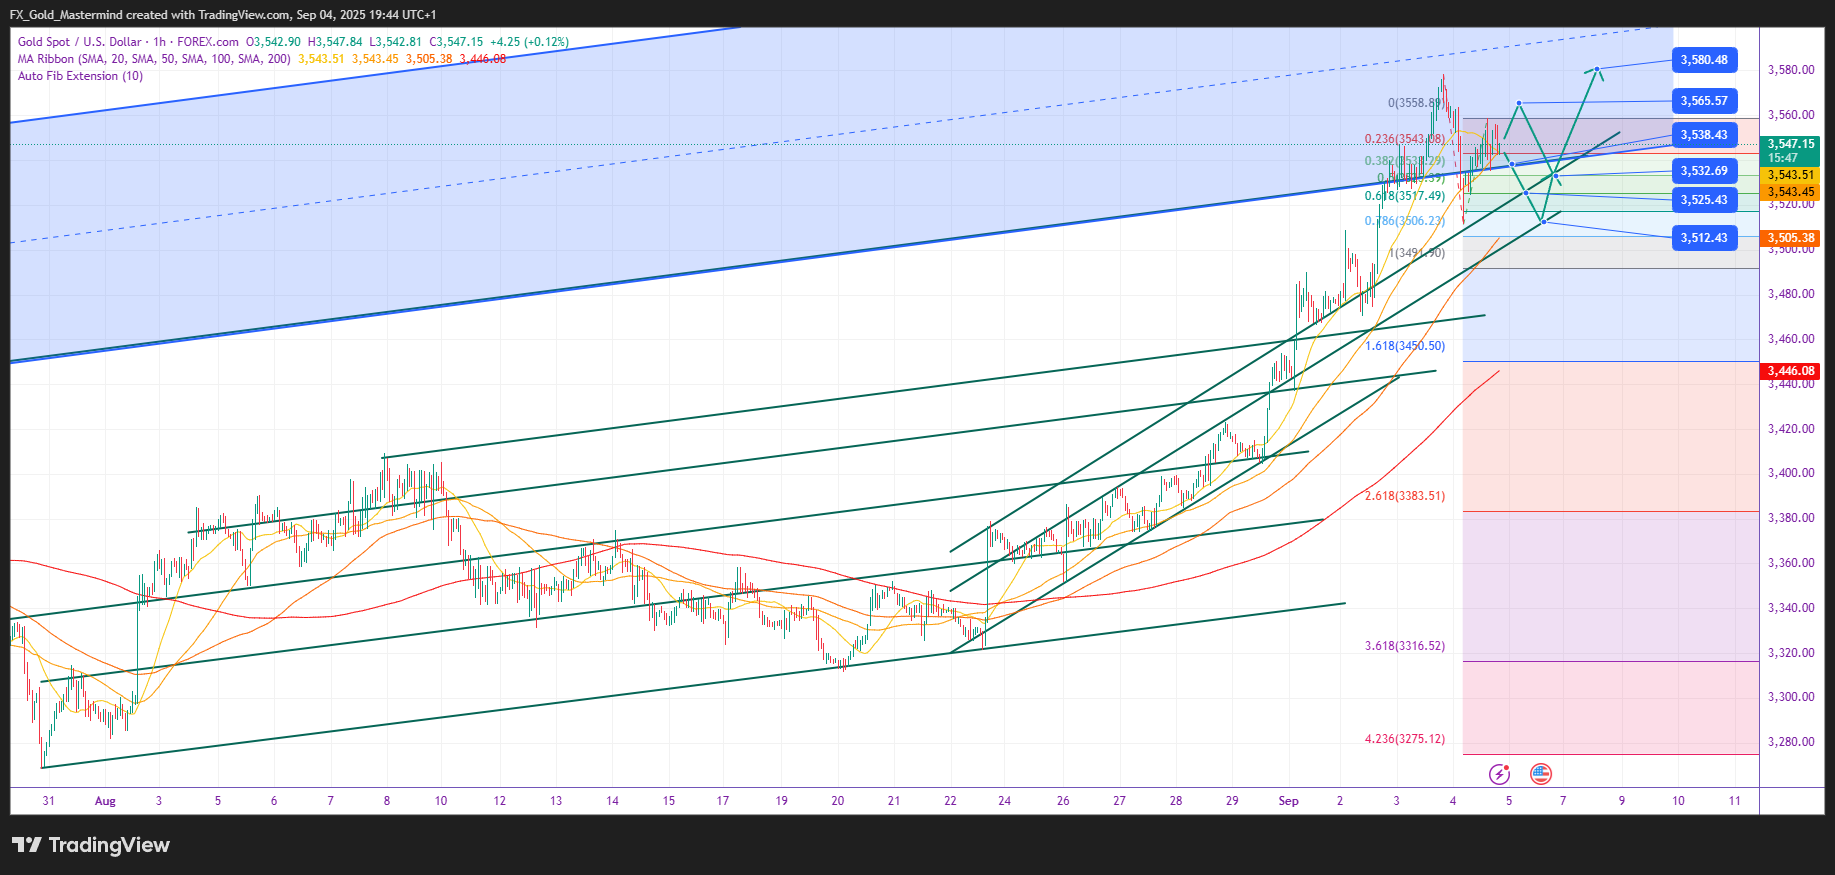Click the 3,300.00 price axis label
Image resolution: width=1835 pixels, height=875 pixels.
click(1791, 697)
